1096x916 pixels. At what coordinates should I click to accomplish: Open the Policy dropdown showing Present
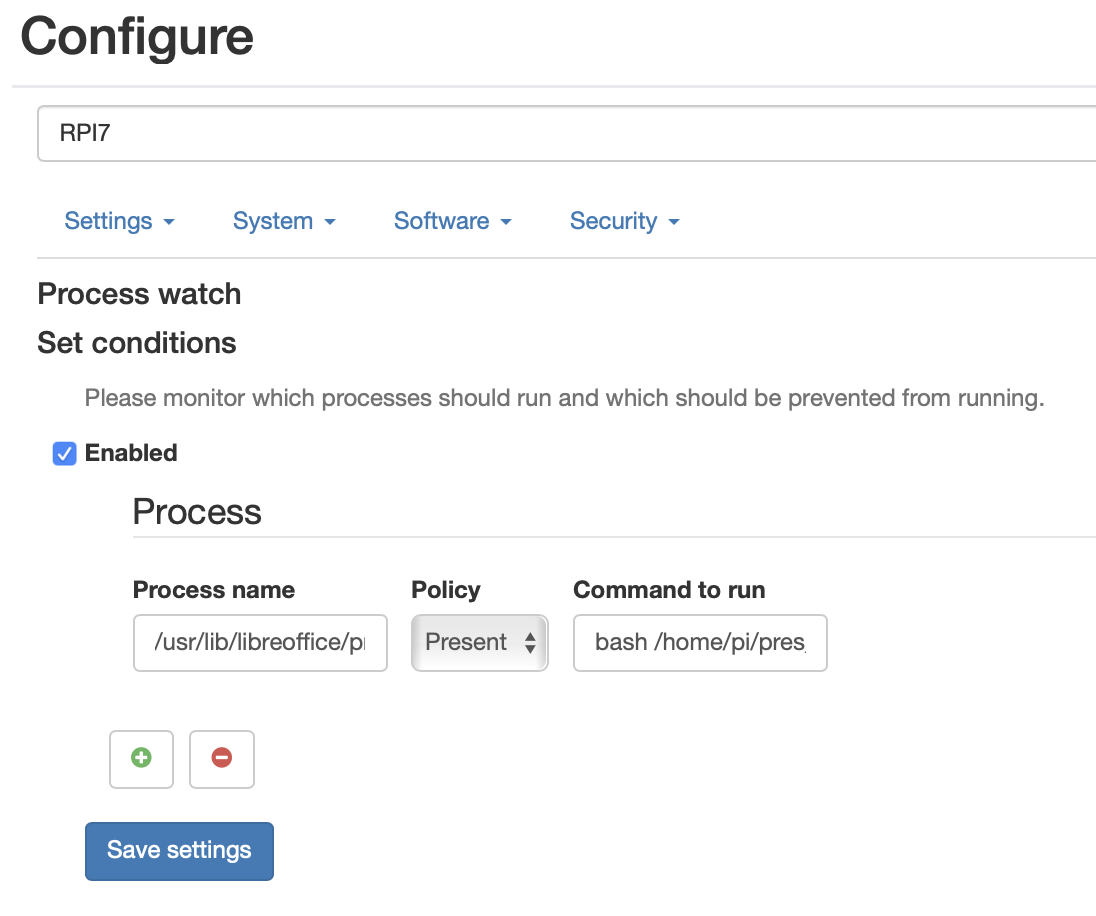(x=479, y=643)
